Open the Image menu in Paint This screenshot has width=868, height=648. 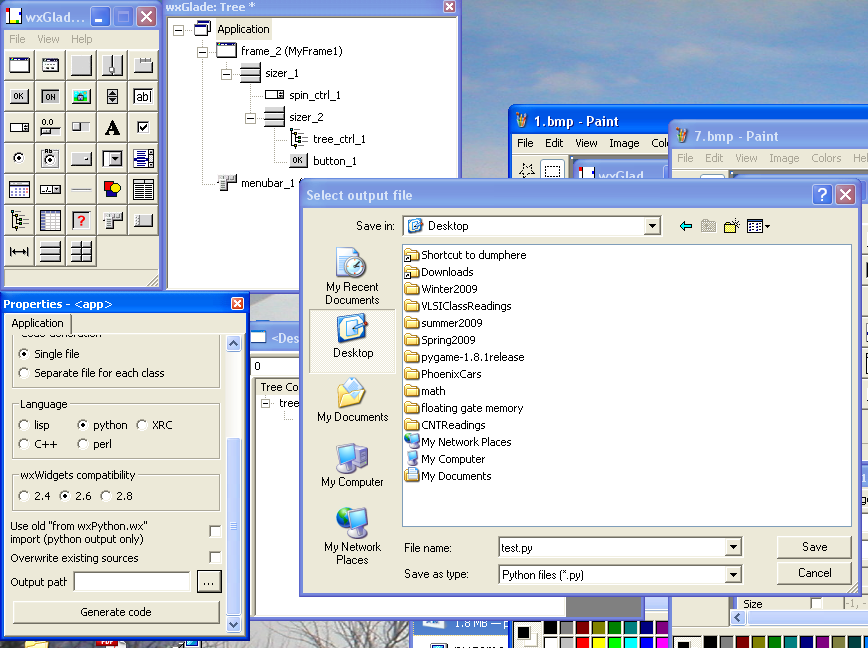624,143
